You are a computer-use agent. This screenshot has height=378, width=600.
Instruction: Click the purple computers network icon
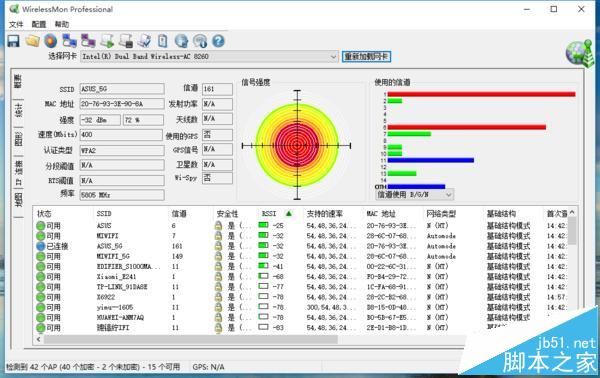point(88,41)
